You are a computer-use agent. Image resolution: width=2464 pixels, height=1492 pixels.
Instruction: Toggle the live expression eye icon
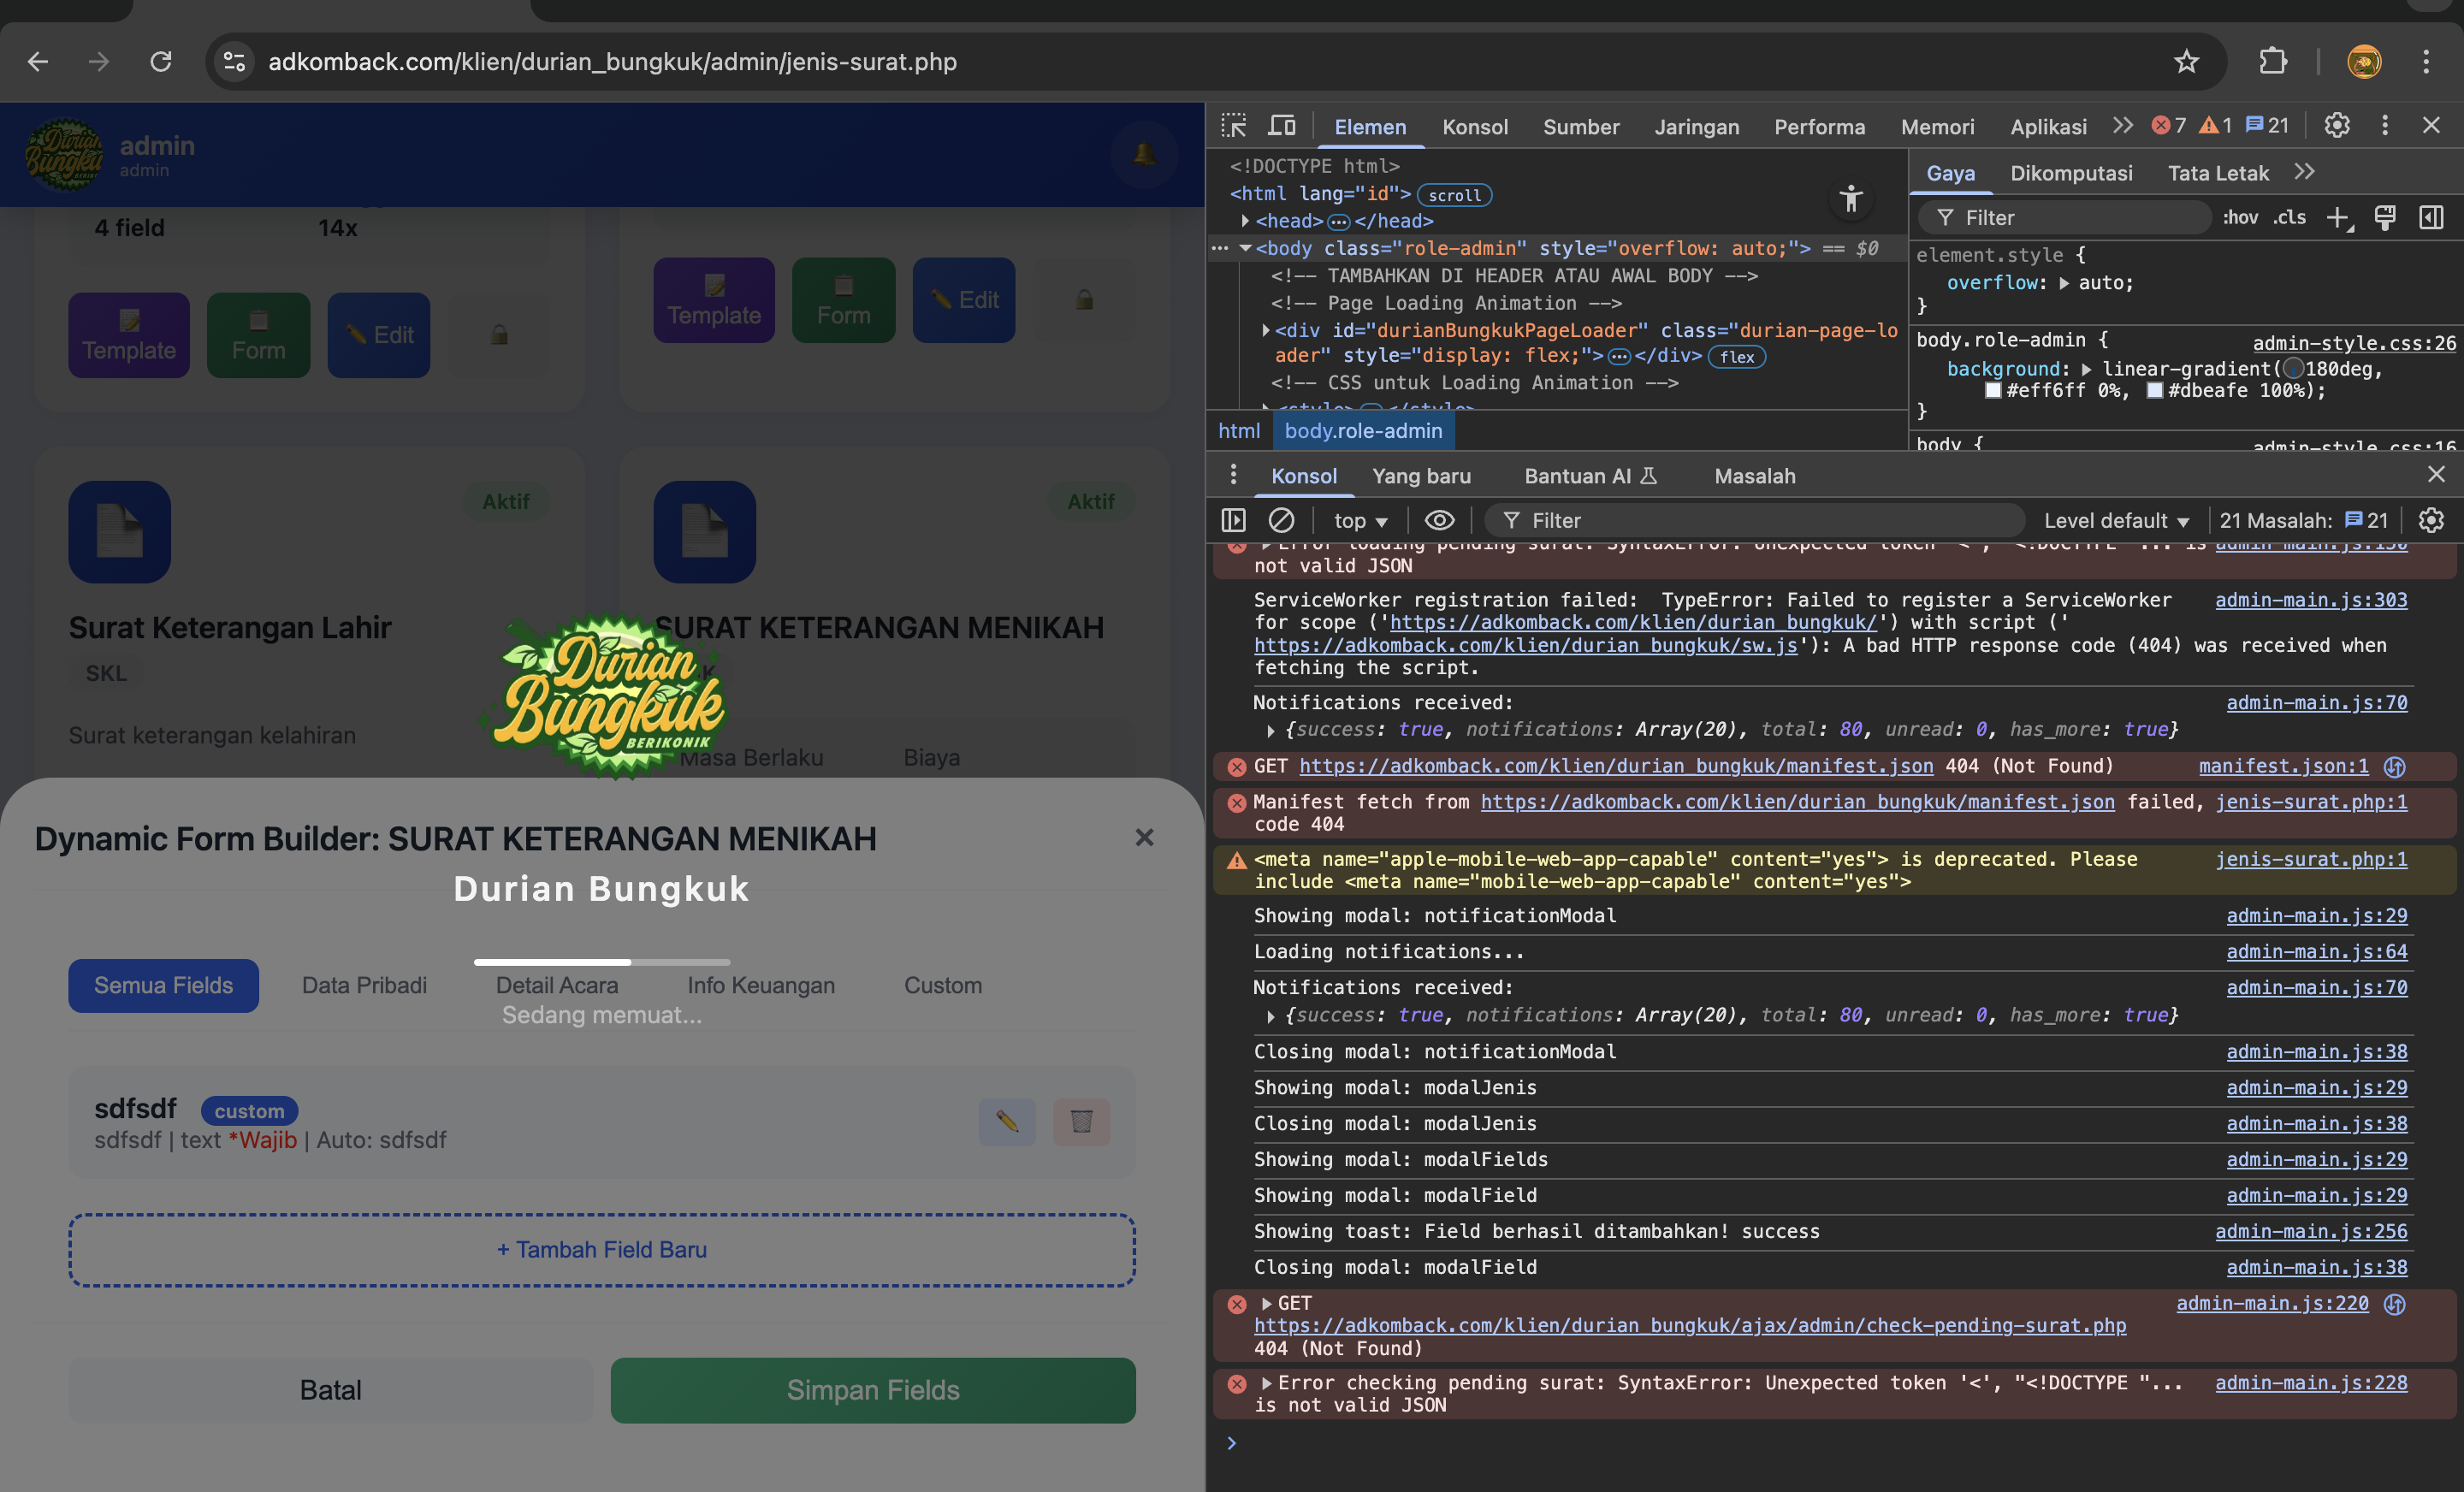(x=1439, y=520)
